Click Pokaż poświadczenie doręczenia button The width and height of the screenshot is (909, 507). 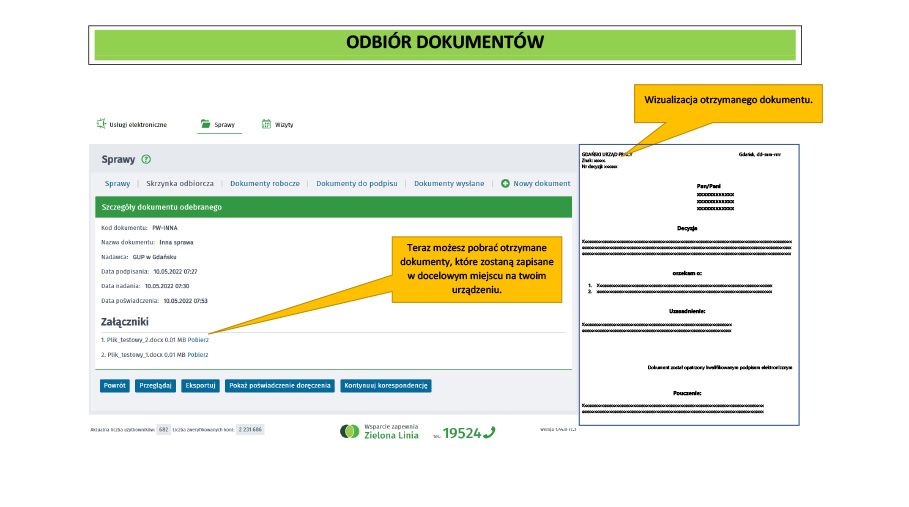tap(280, 385)
